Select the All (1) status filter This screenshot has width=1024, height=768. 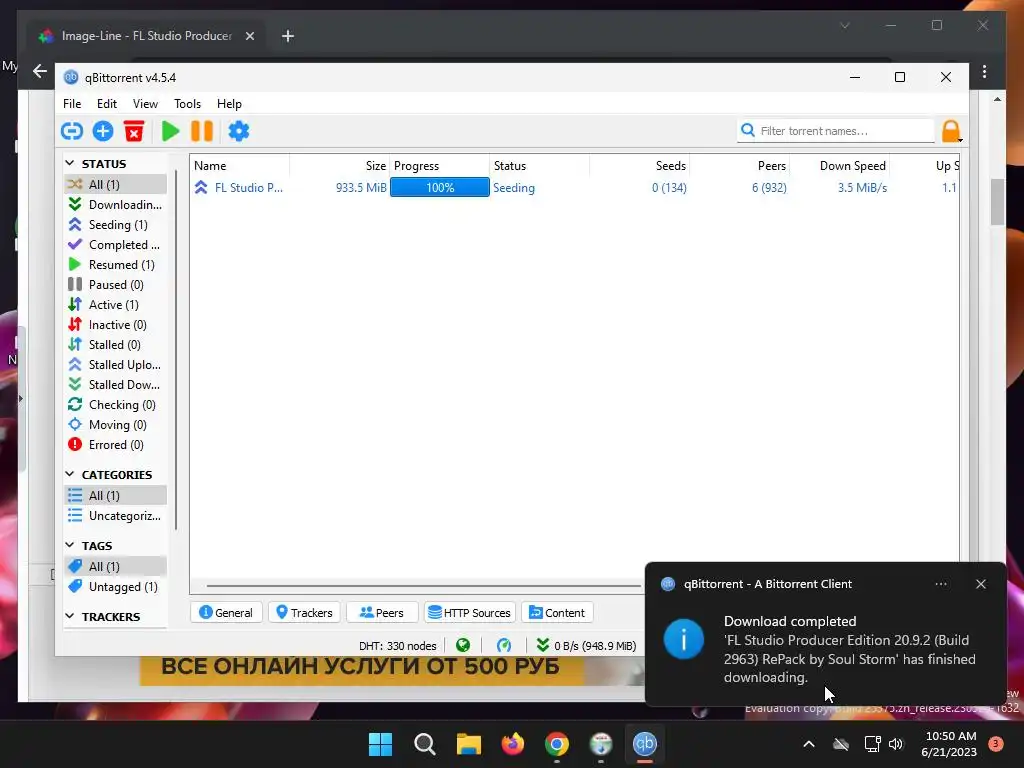click(116, 184)
